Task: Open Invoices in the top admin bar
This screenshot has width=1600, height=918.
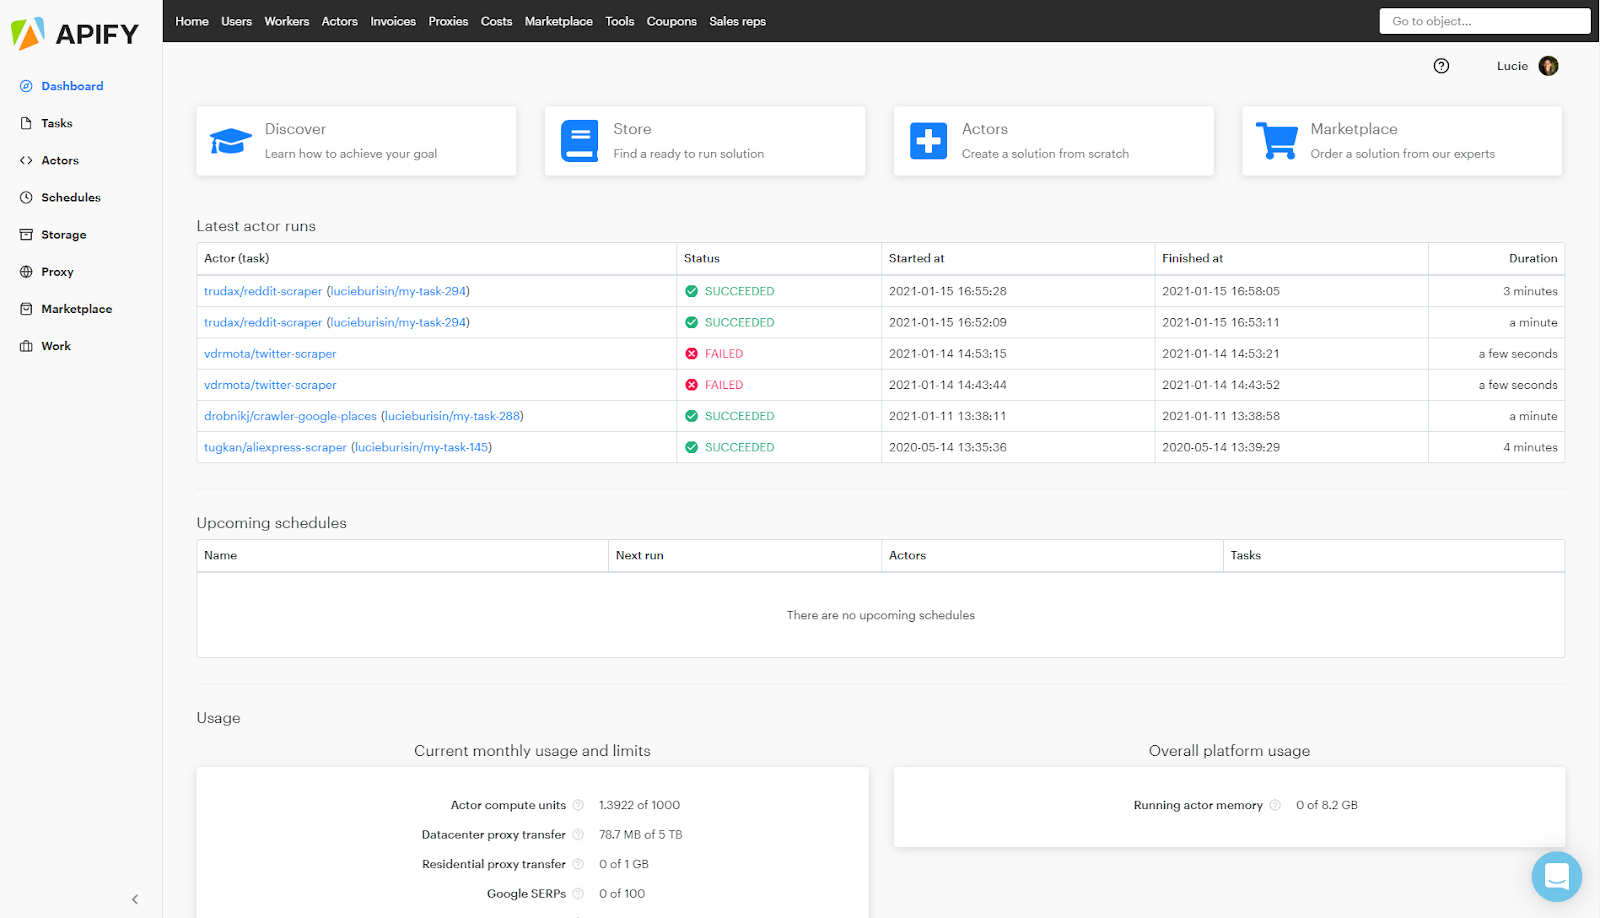Action: [x=393, y=21]
